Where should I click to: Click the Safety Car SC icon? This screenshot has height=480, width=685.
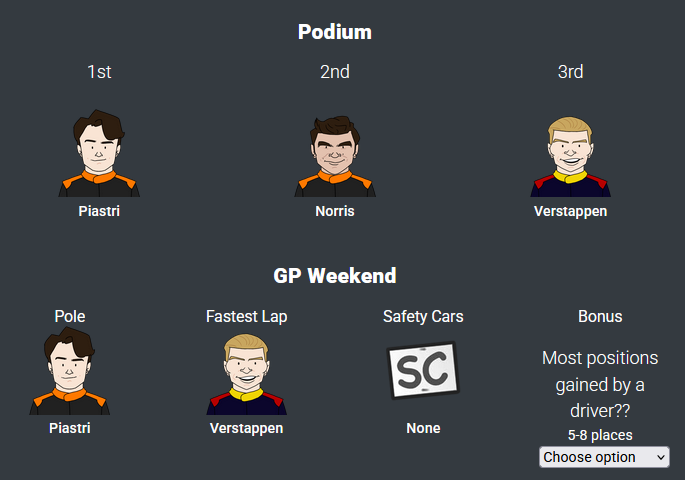click(423, 372)
